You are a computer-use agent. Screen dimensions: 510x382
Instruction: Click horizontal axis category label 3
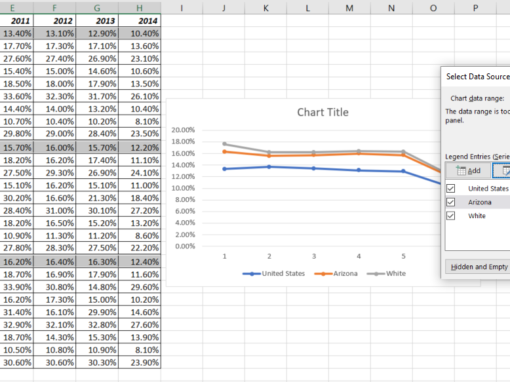pyautogui.click(x=314, y=256)
